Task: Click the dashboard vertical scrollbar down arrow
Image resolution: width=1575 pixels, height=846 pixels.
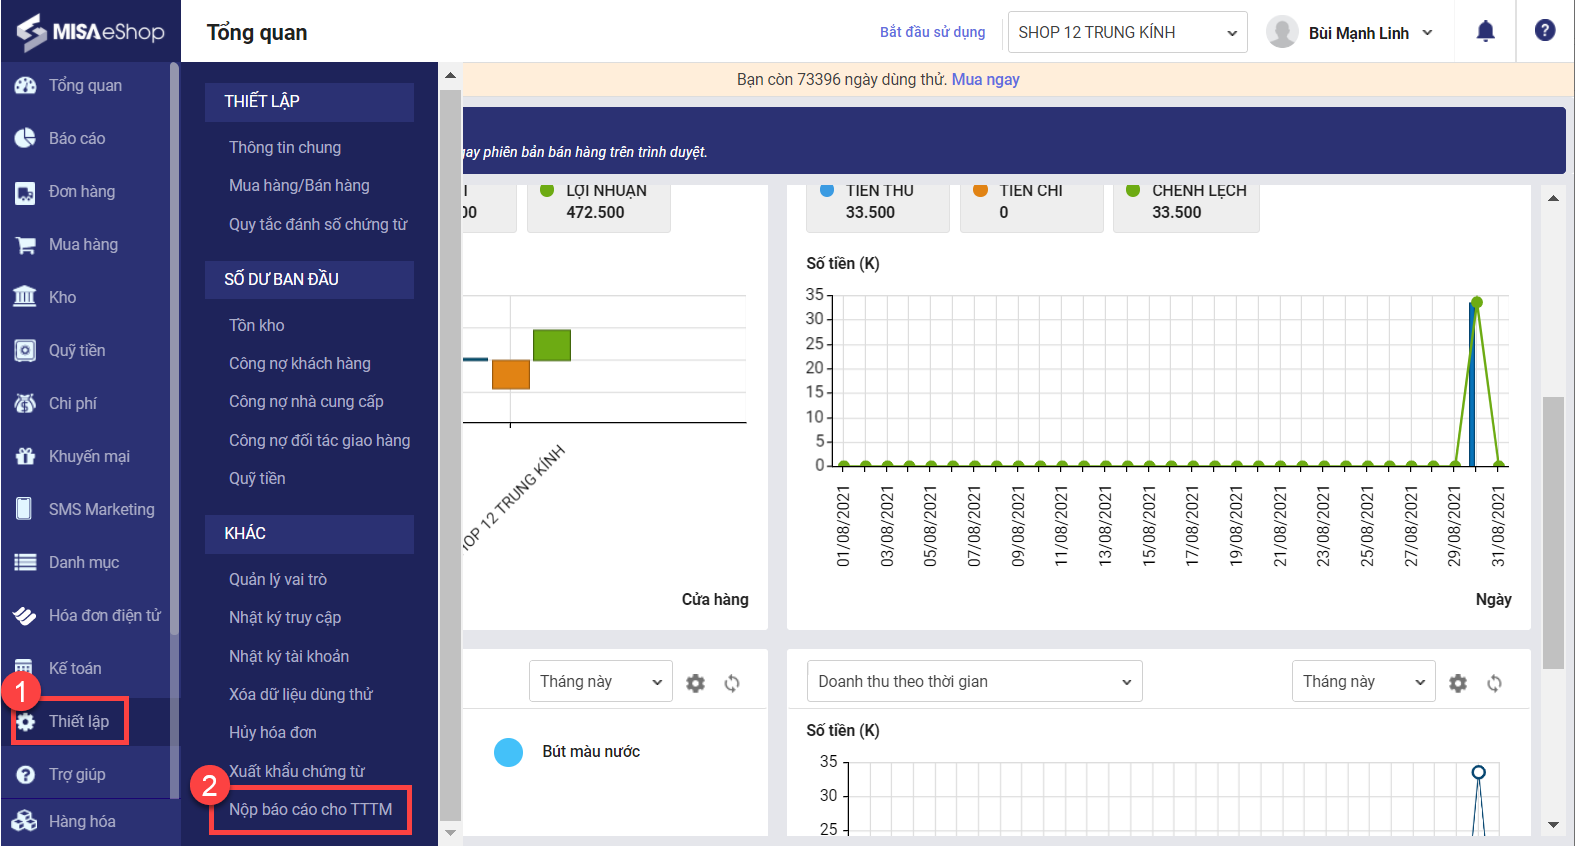Action: (x=1553, y=825)
